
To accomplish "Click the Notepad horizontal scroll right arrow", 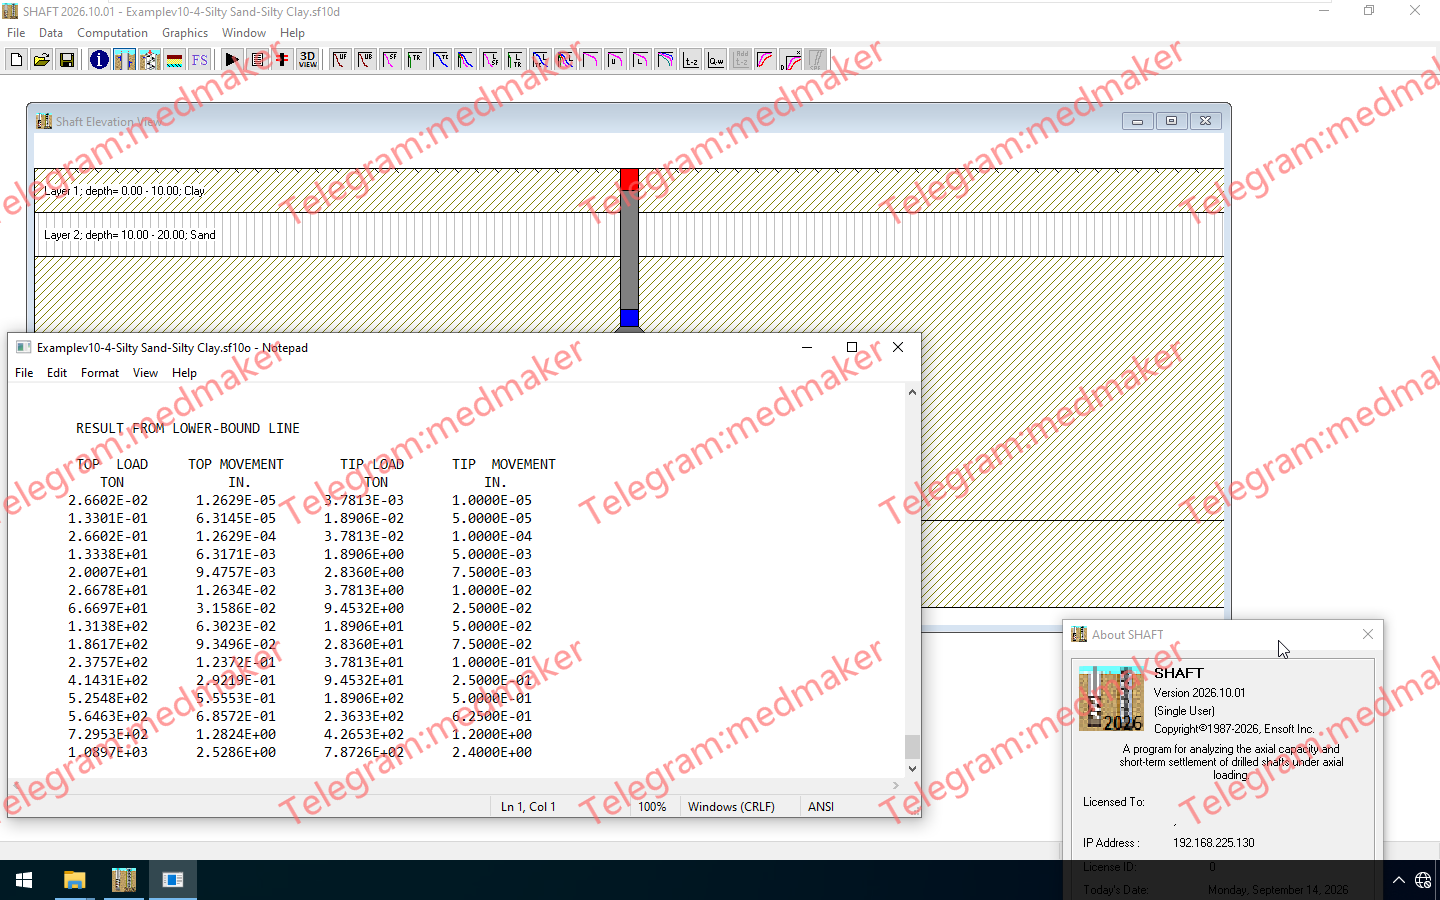I will [x=895, y=786].
